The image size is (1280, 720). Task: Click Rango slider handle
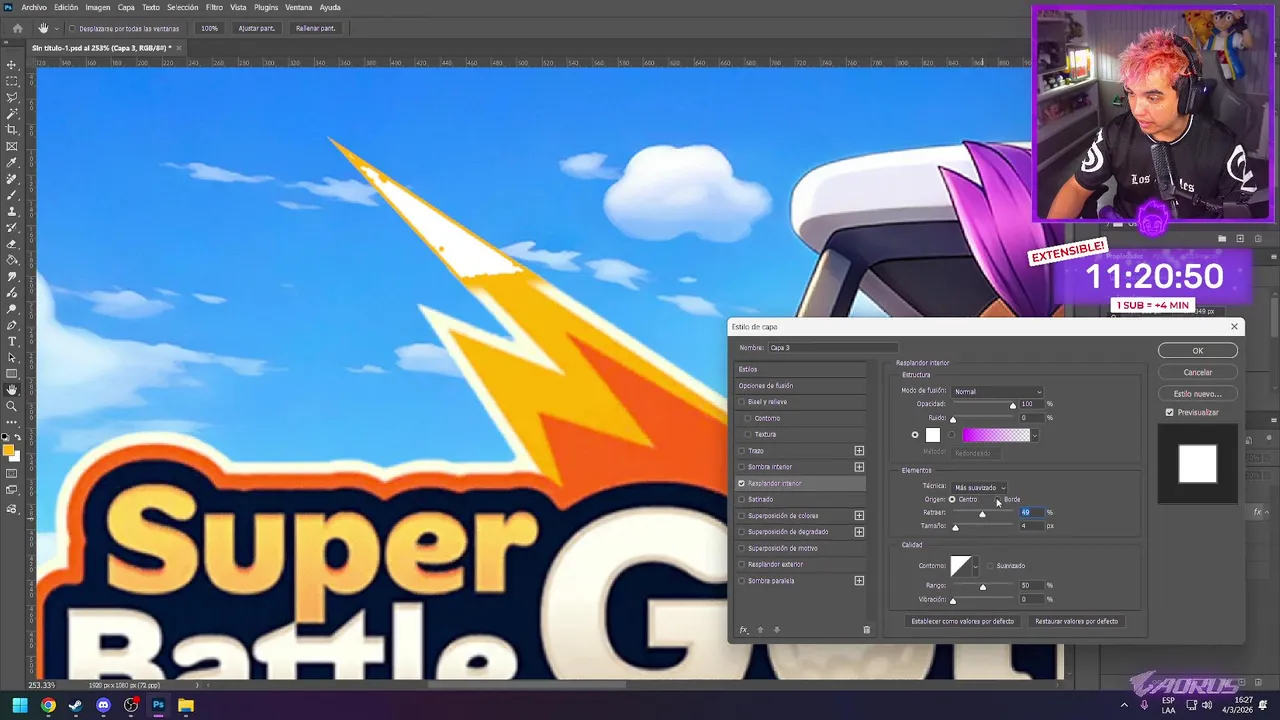(983, 586)
